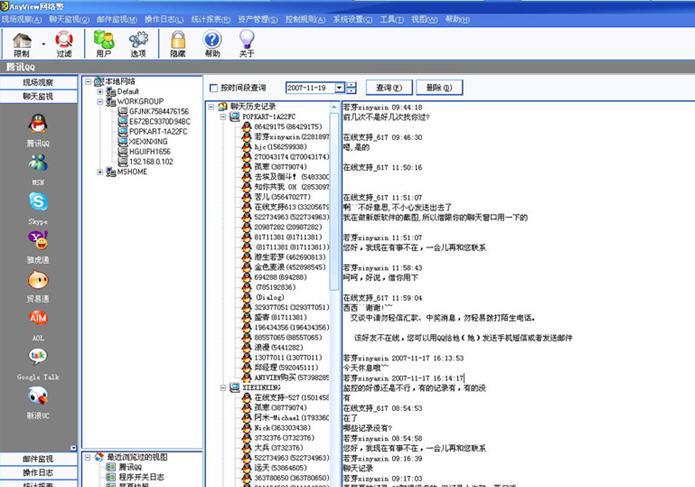Image resolution: width=695 pixels, height=487 pixels.
Task: Enable the 按时间段查询 checkbox
Action: click(x=214, y=88)
